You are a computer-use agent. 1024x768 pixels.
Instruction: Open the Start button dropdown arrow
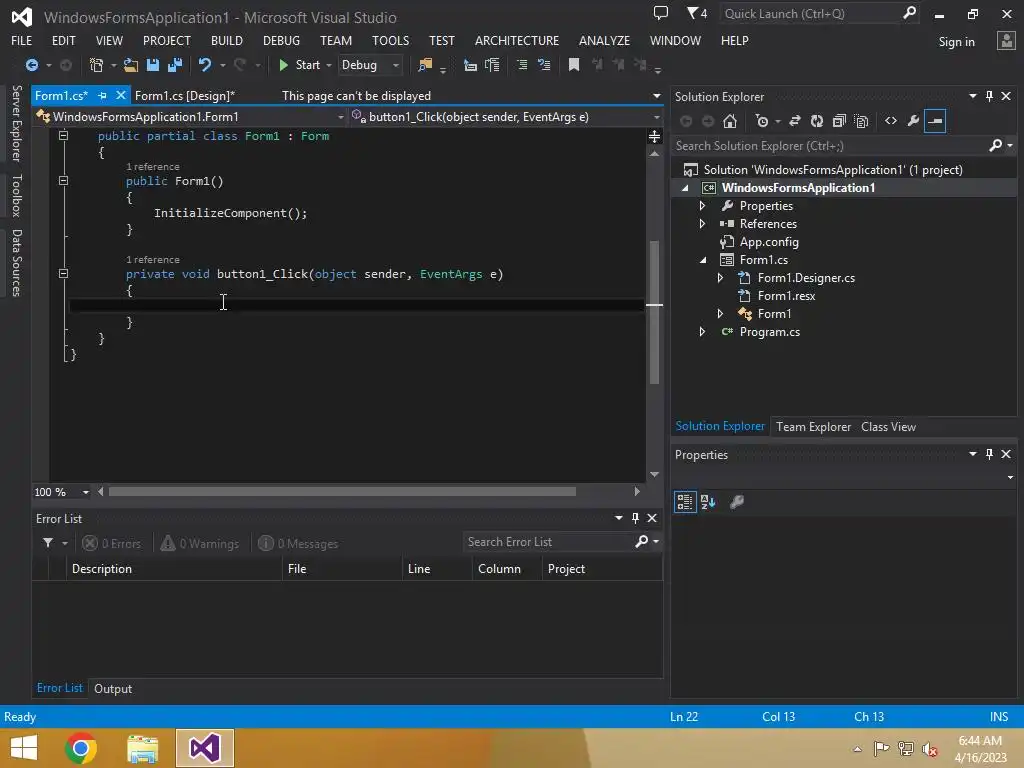(x=329, y=65)
